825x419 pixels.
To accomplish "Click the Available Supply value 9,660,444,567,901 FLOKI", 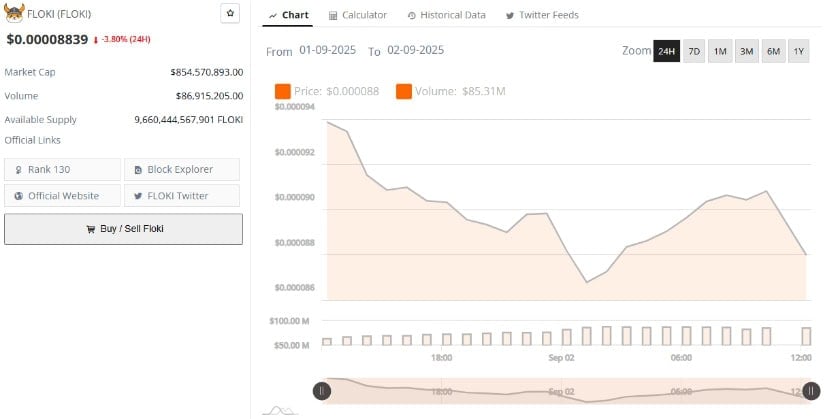I will click(x=189, y=119).
